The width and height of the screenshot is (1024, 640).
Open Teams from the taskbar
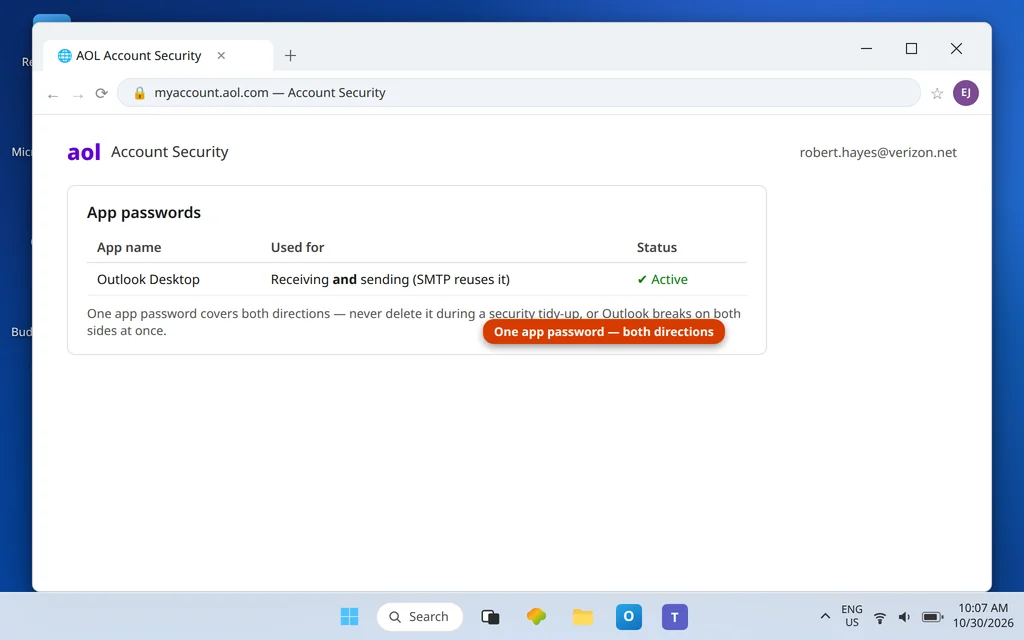tap(675, 616)
